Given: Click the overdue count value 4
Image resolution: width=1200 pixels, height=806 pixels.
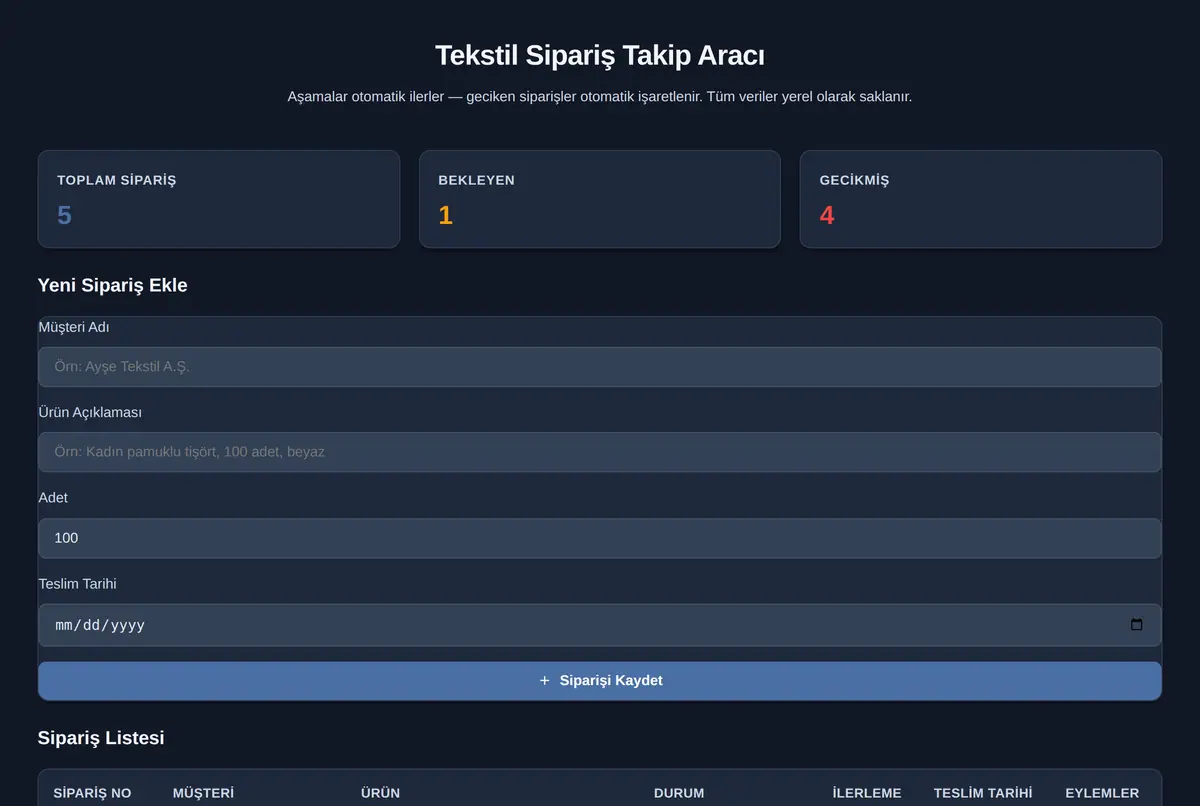Looking at the screenshot, I should tap(827, 215).
